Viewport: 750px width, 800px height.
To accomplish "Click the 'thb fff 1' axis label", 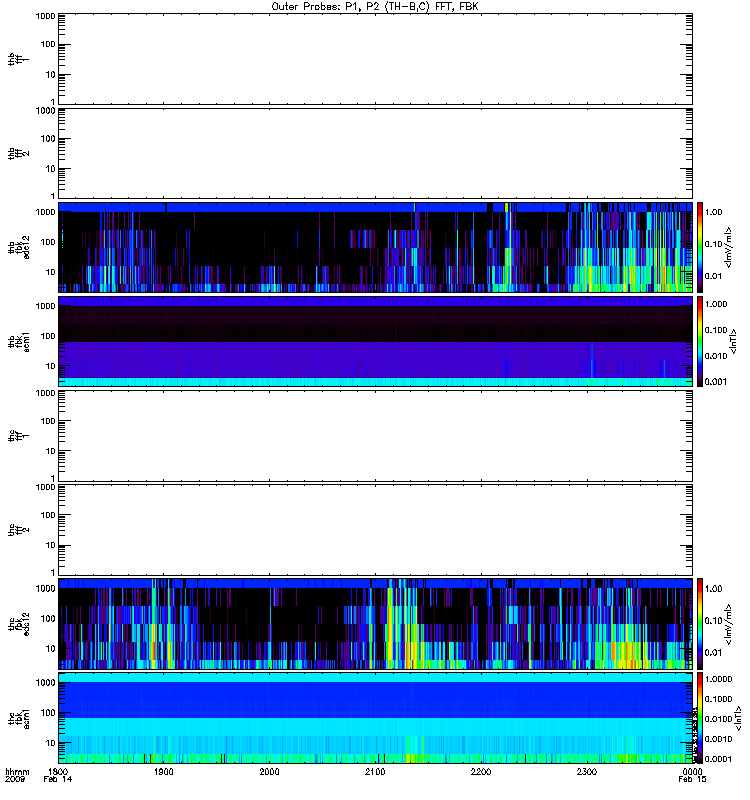I will (19, 59).
